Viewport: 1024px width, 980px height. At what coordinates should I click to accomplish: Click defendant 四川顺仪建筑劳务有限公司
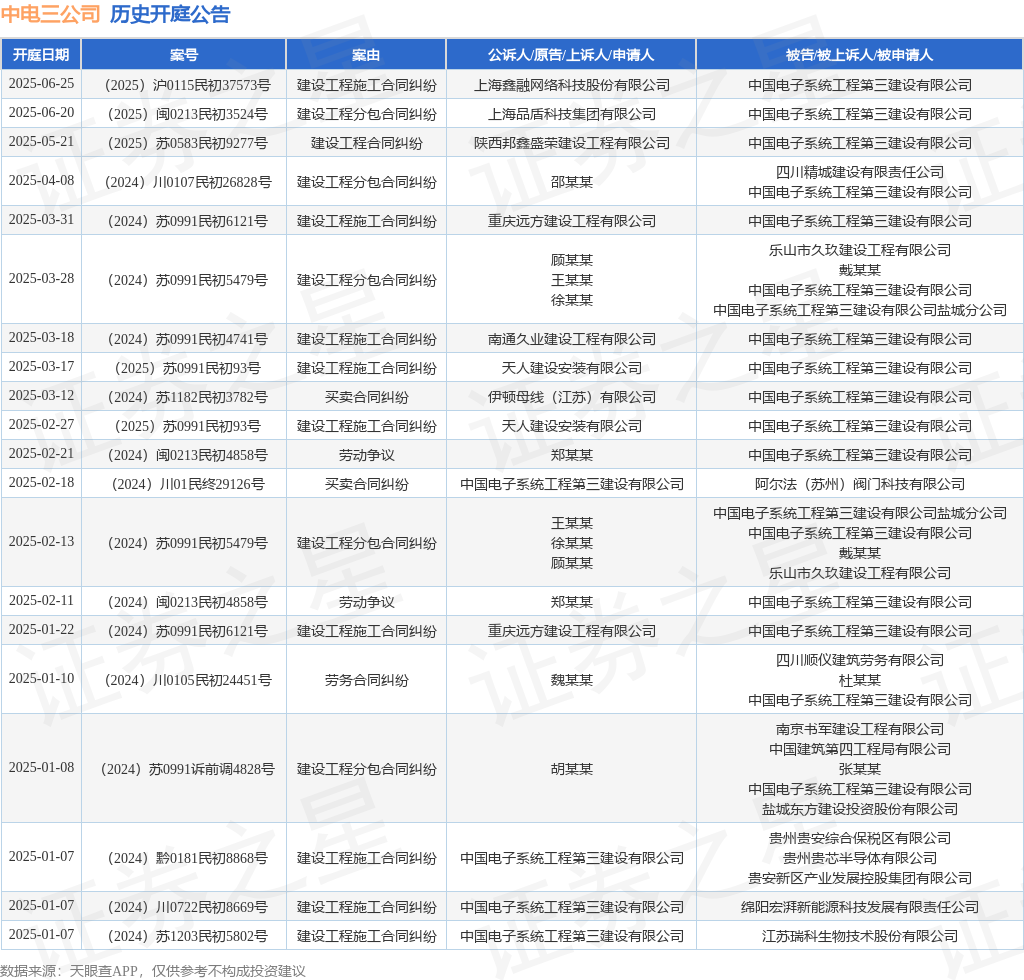pos(859,660)
